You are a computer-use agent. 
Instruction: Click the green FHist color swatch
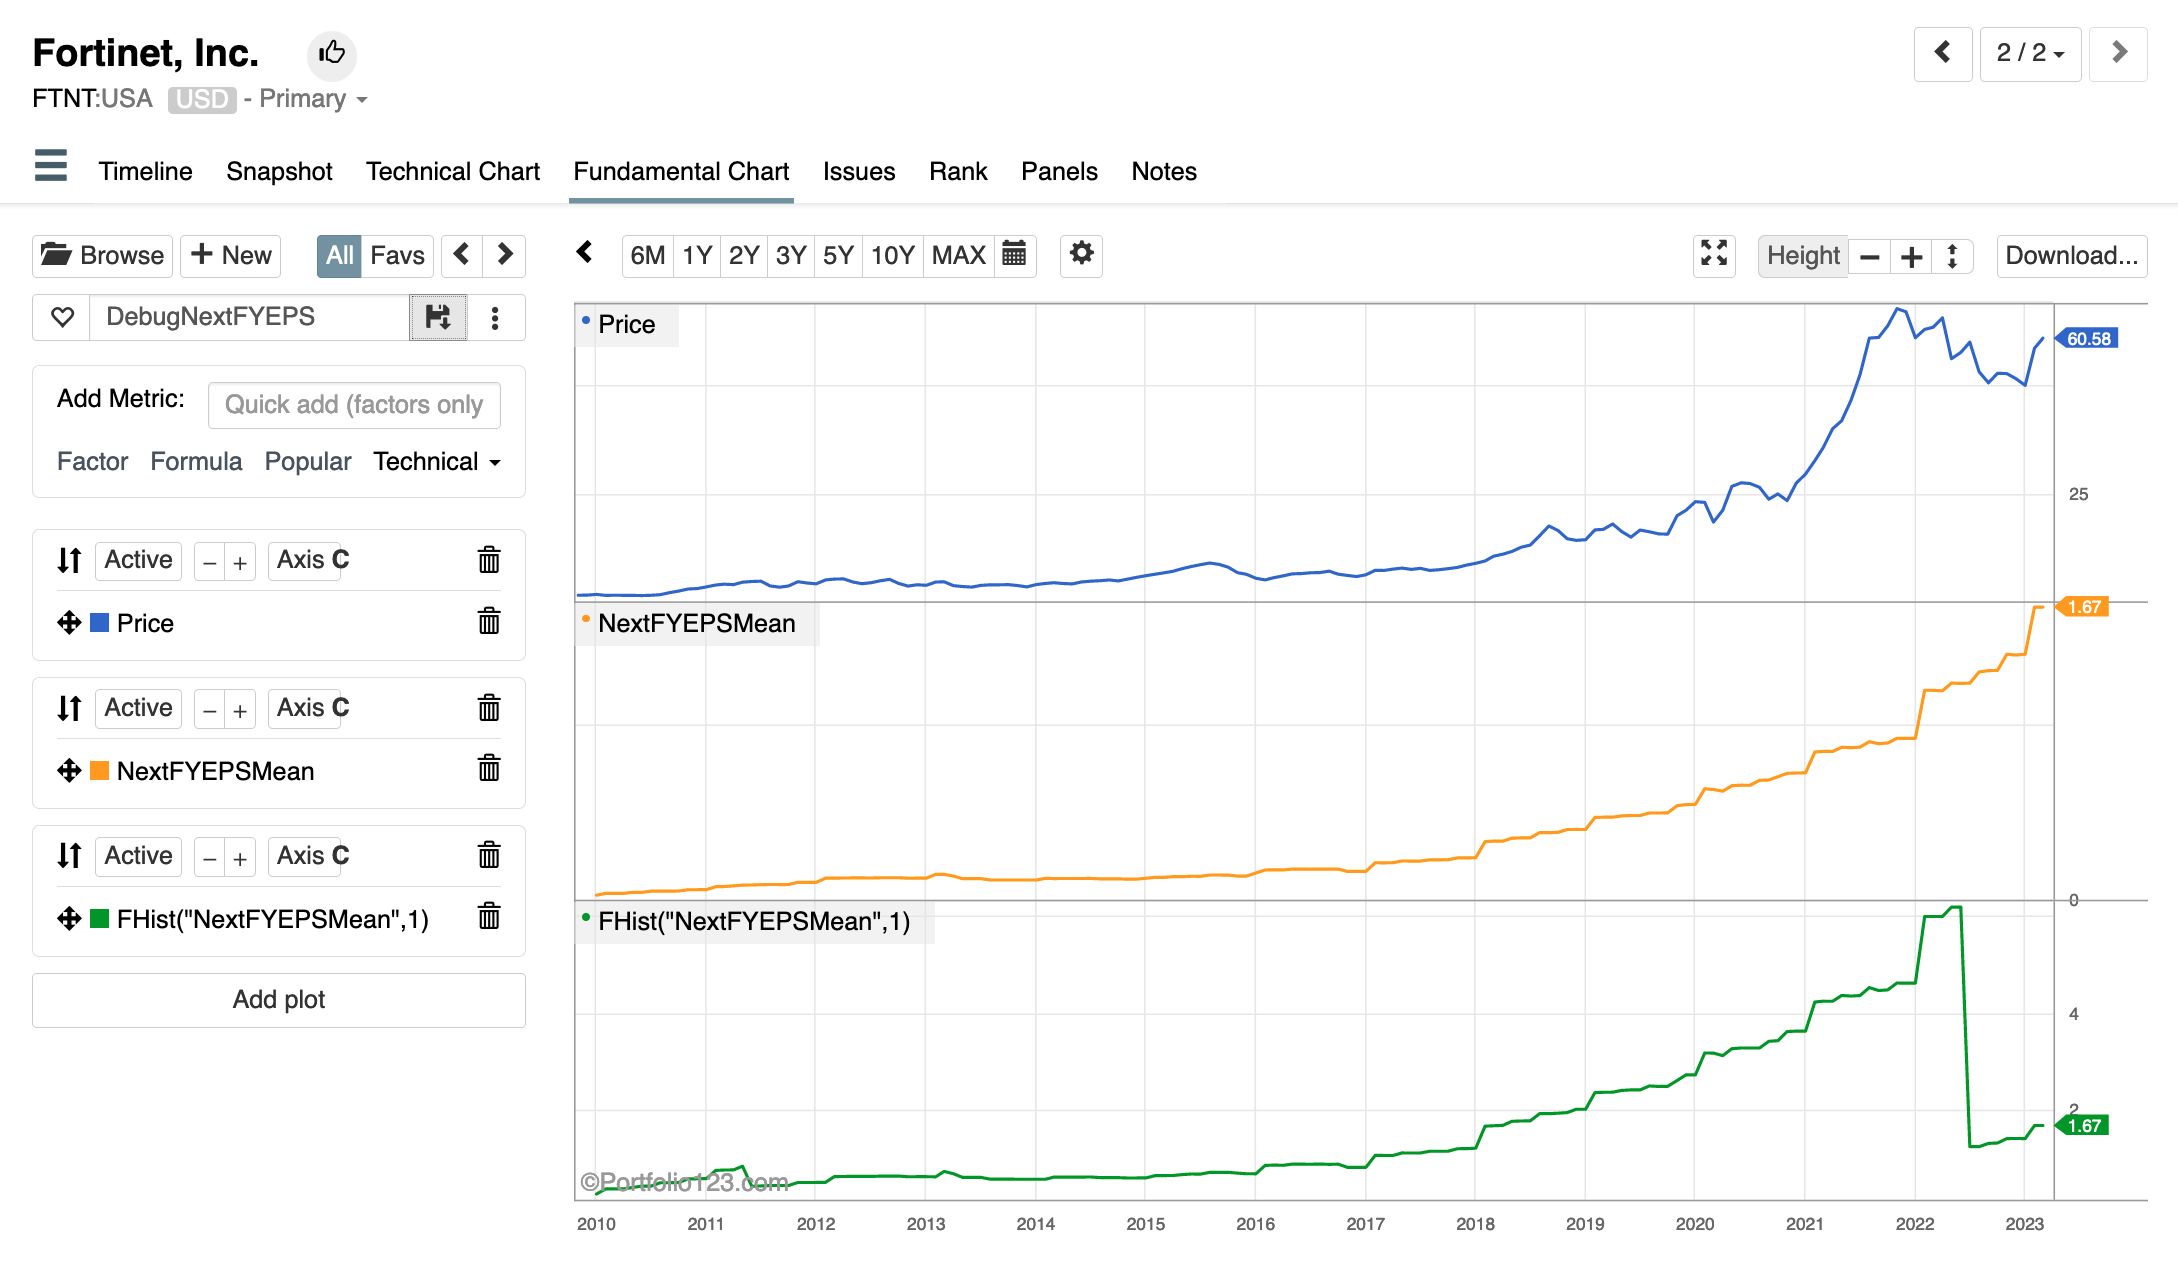pos(100,919)
